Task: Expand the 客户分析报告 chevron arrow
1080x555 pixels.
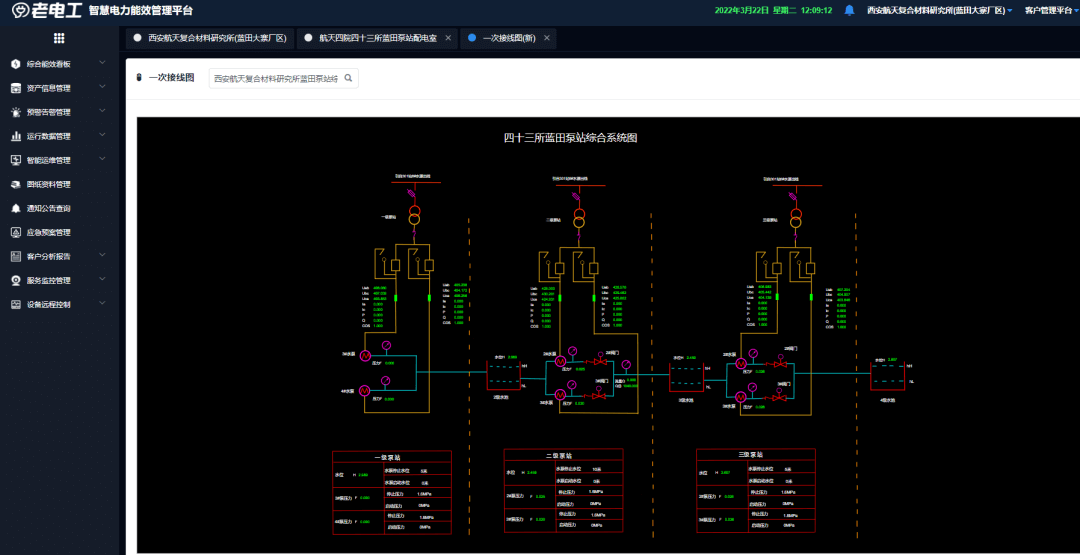Action: [102, 255]
